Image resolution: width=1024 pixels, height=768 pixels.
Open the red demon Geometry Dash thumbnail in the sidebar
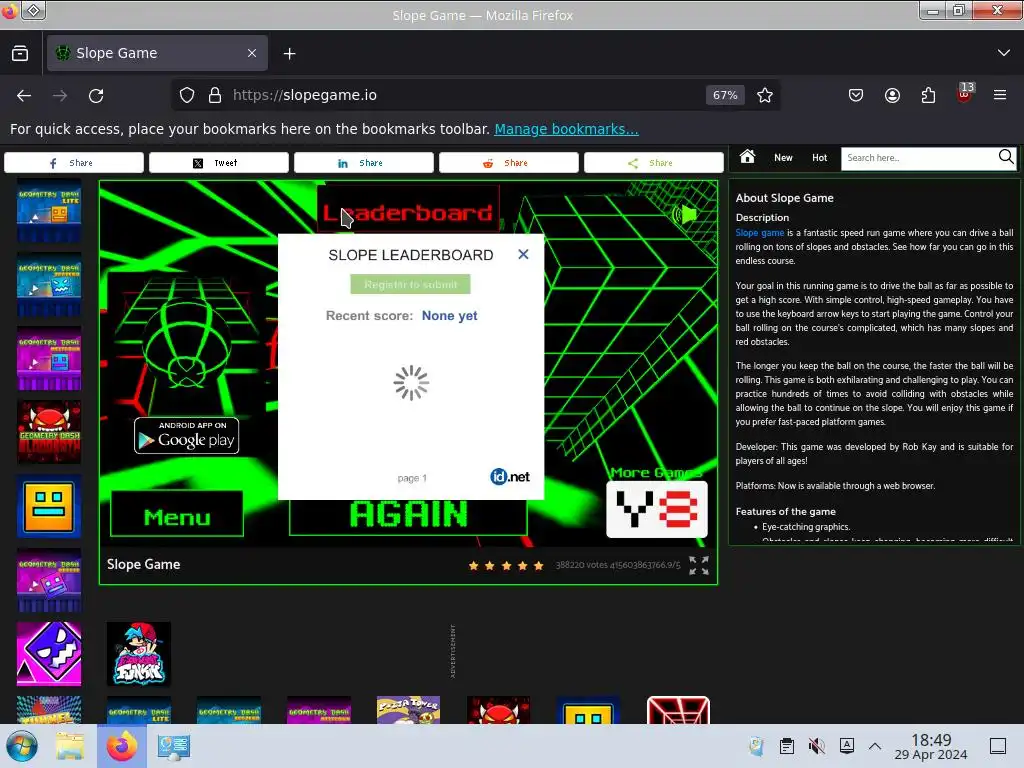[49, 432]
